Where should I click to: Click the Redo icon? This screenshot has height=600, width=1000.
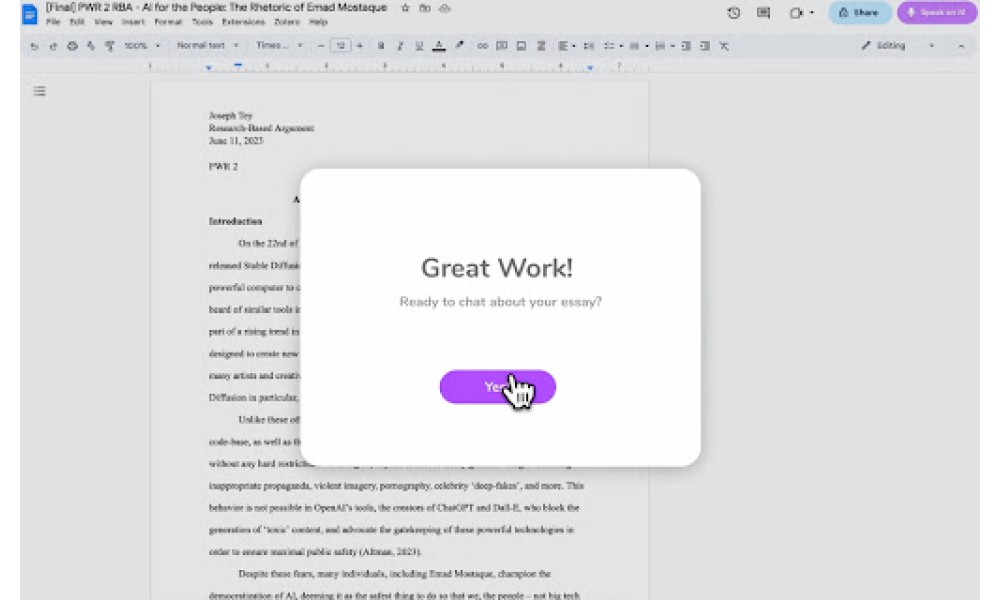click(x=54, y=46)
